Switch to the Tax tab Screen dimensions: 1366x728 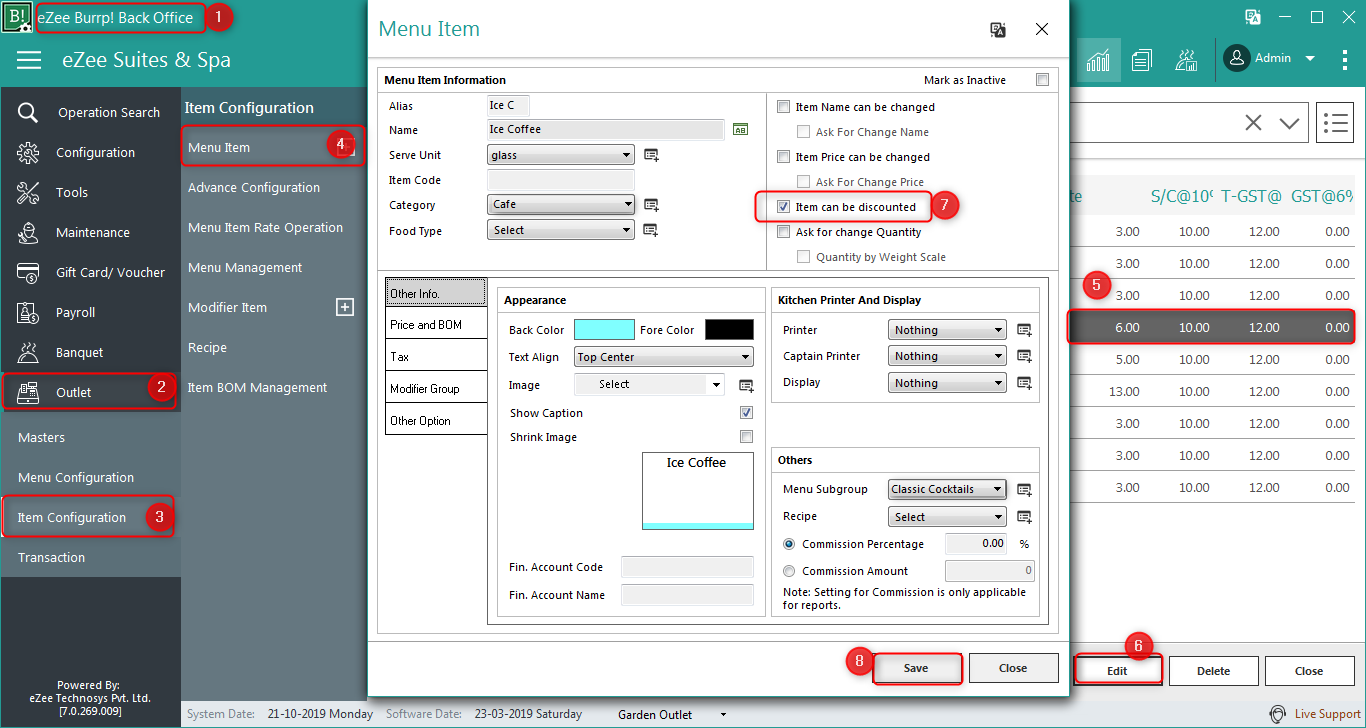pos(437,357)
